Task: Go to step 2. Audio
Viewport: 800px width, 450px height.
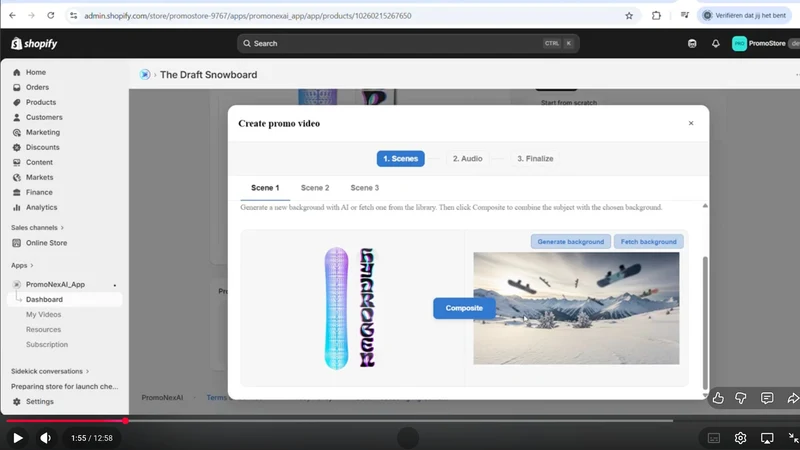Action: point(467,159)
